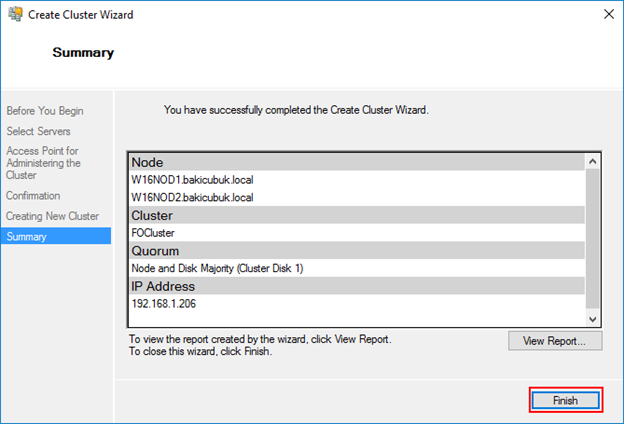Select the Select Servers step

(39, 131)
